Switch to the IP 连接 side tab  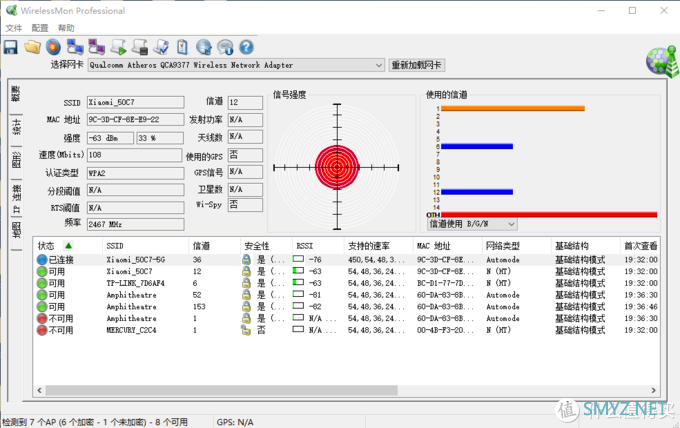coord(16,199)
